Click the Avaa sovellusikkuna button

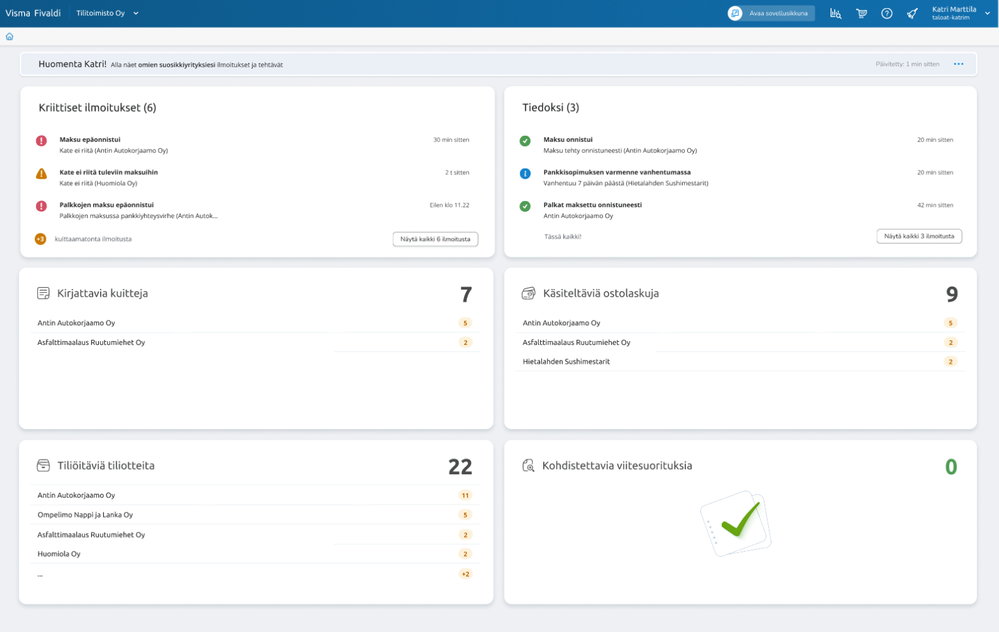coord(771,13)
